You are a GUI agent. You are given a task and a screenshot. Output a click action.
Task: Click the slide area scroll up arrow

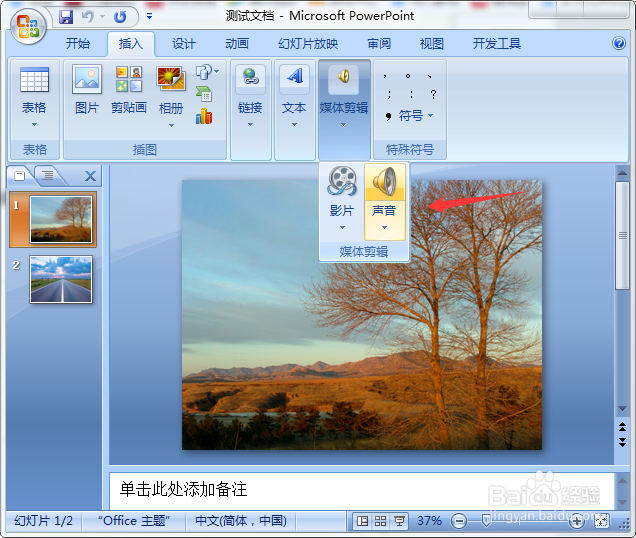tap(622, 173)
